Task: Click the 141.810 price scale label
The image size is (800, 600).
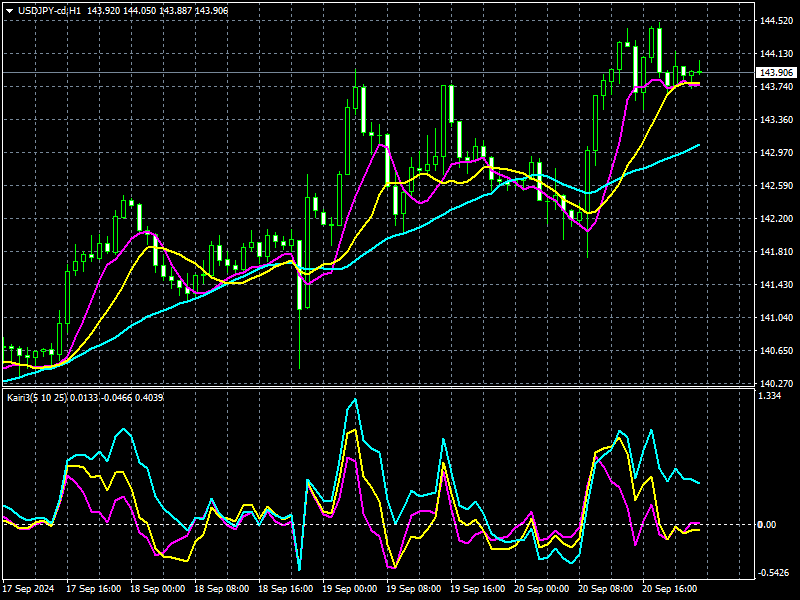Action: (x=777, y=252)
